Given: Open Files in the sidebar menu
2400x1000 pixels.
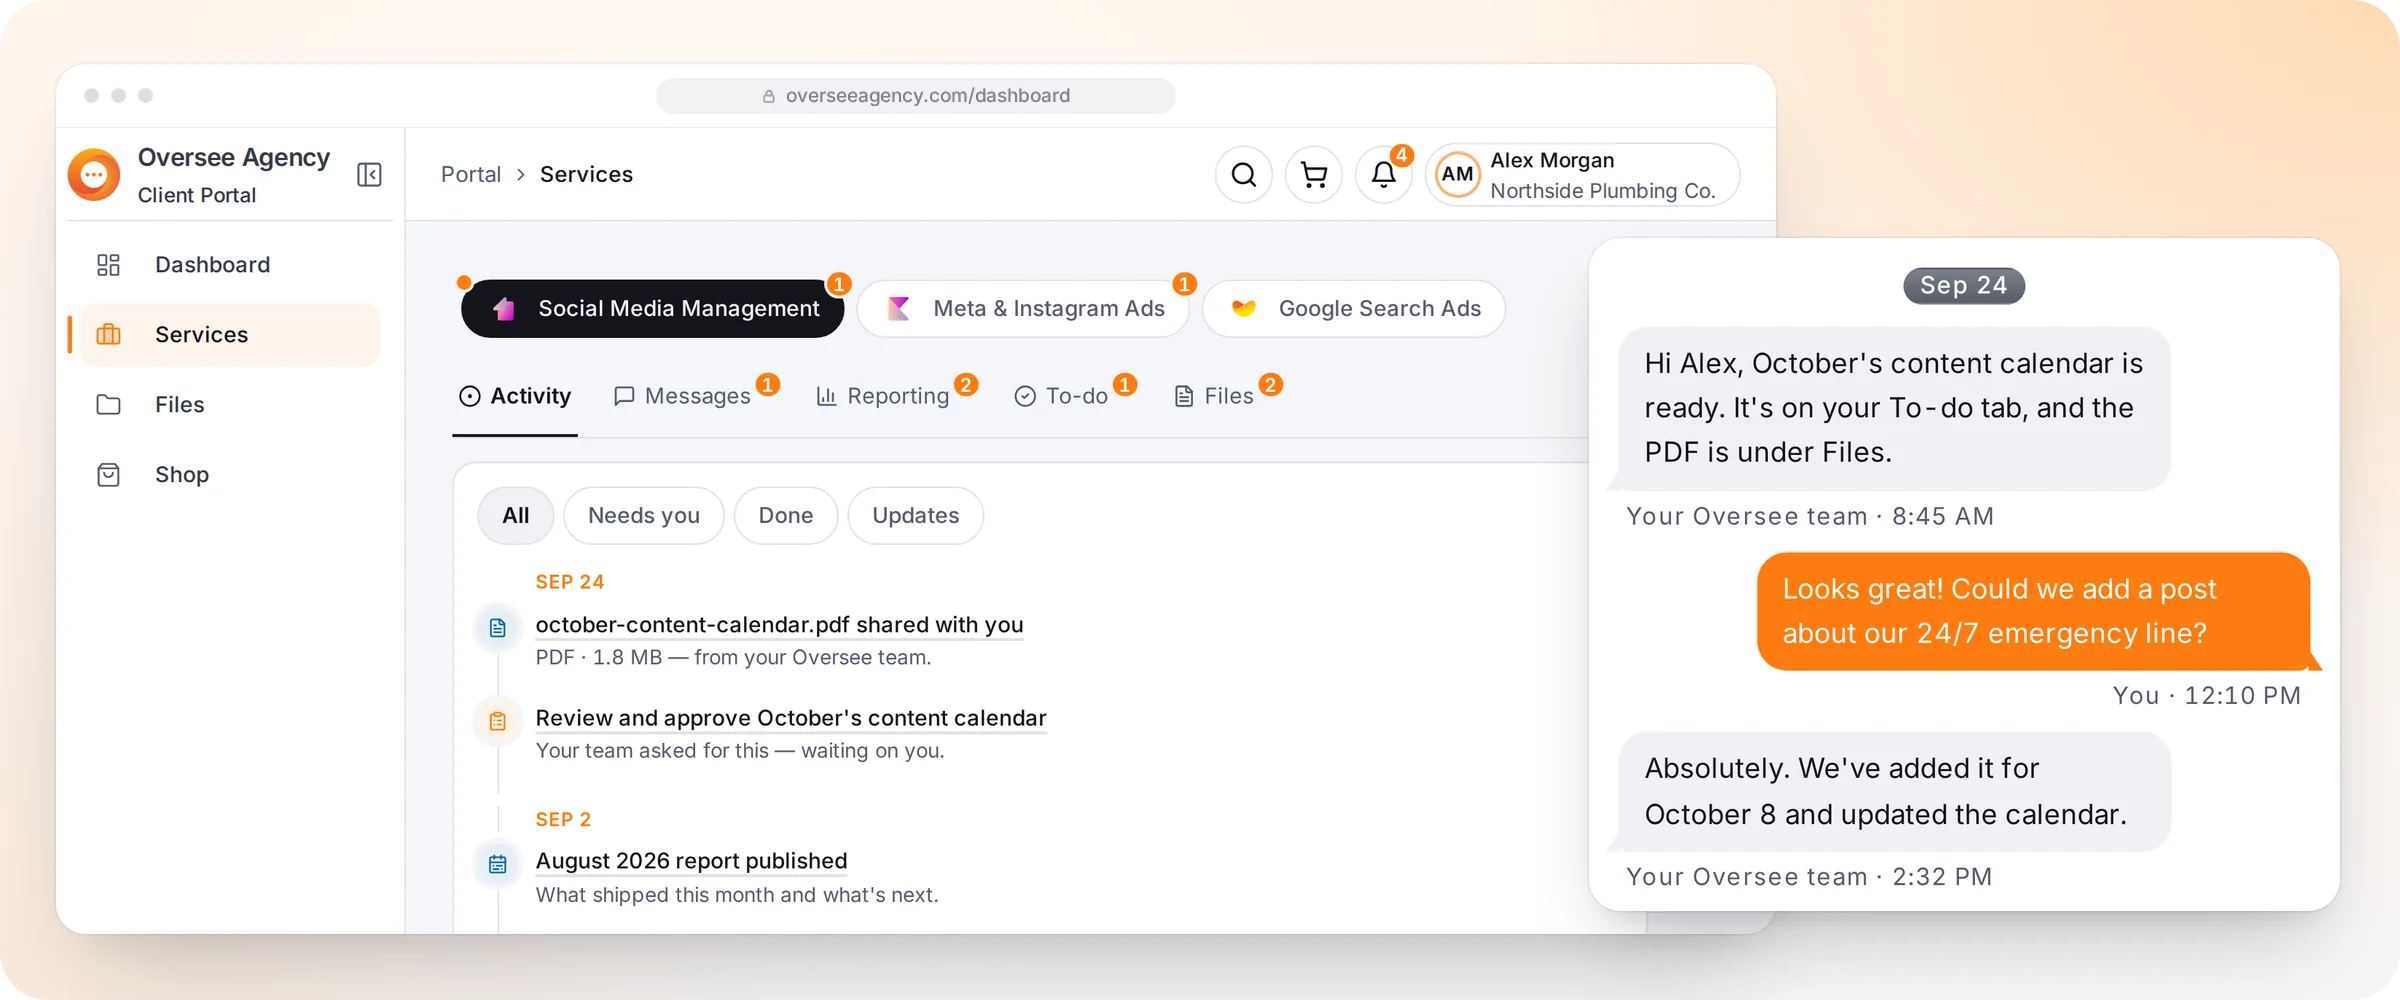Looking at the screenshot, I should tap(229, 405).
